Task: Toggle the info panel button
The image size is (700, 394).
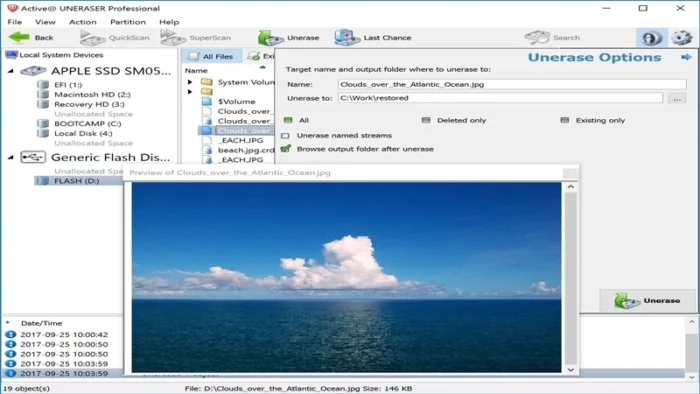Action: point(651,37)
